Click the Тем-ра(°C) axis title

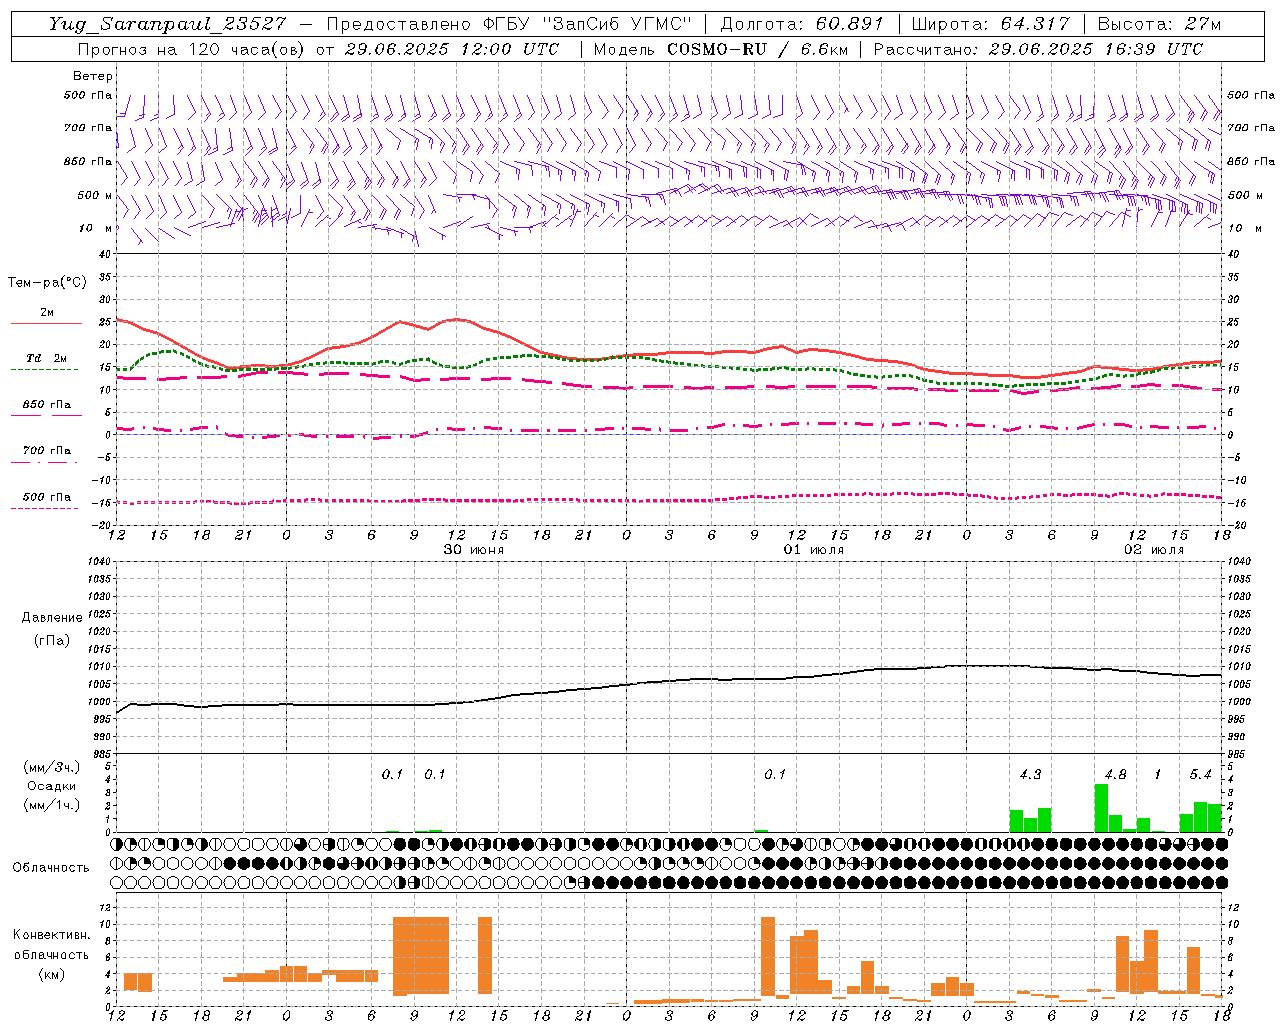click(47, 283)
